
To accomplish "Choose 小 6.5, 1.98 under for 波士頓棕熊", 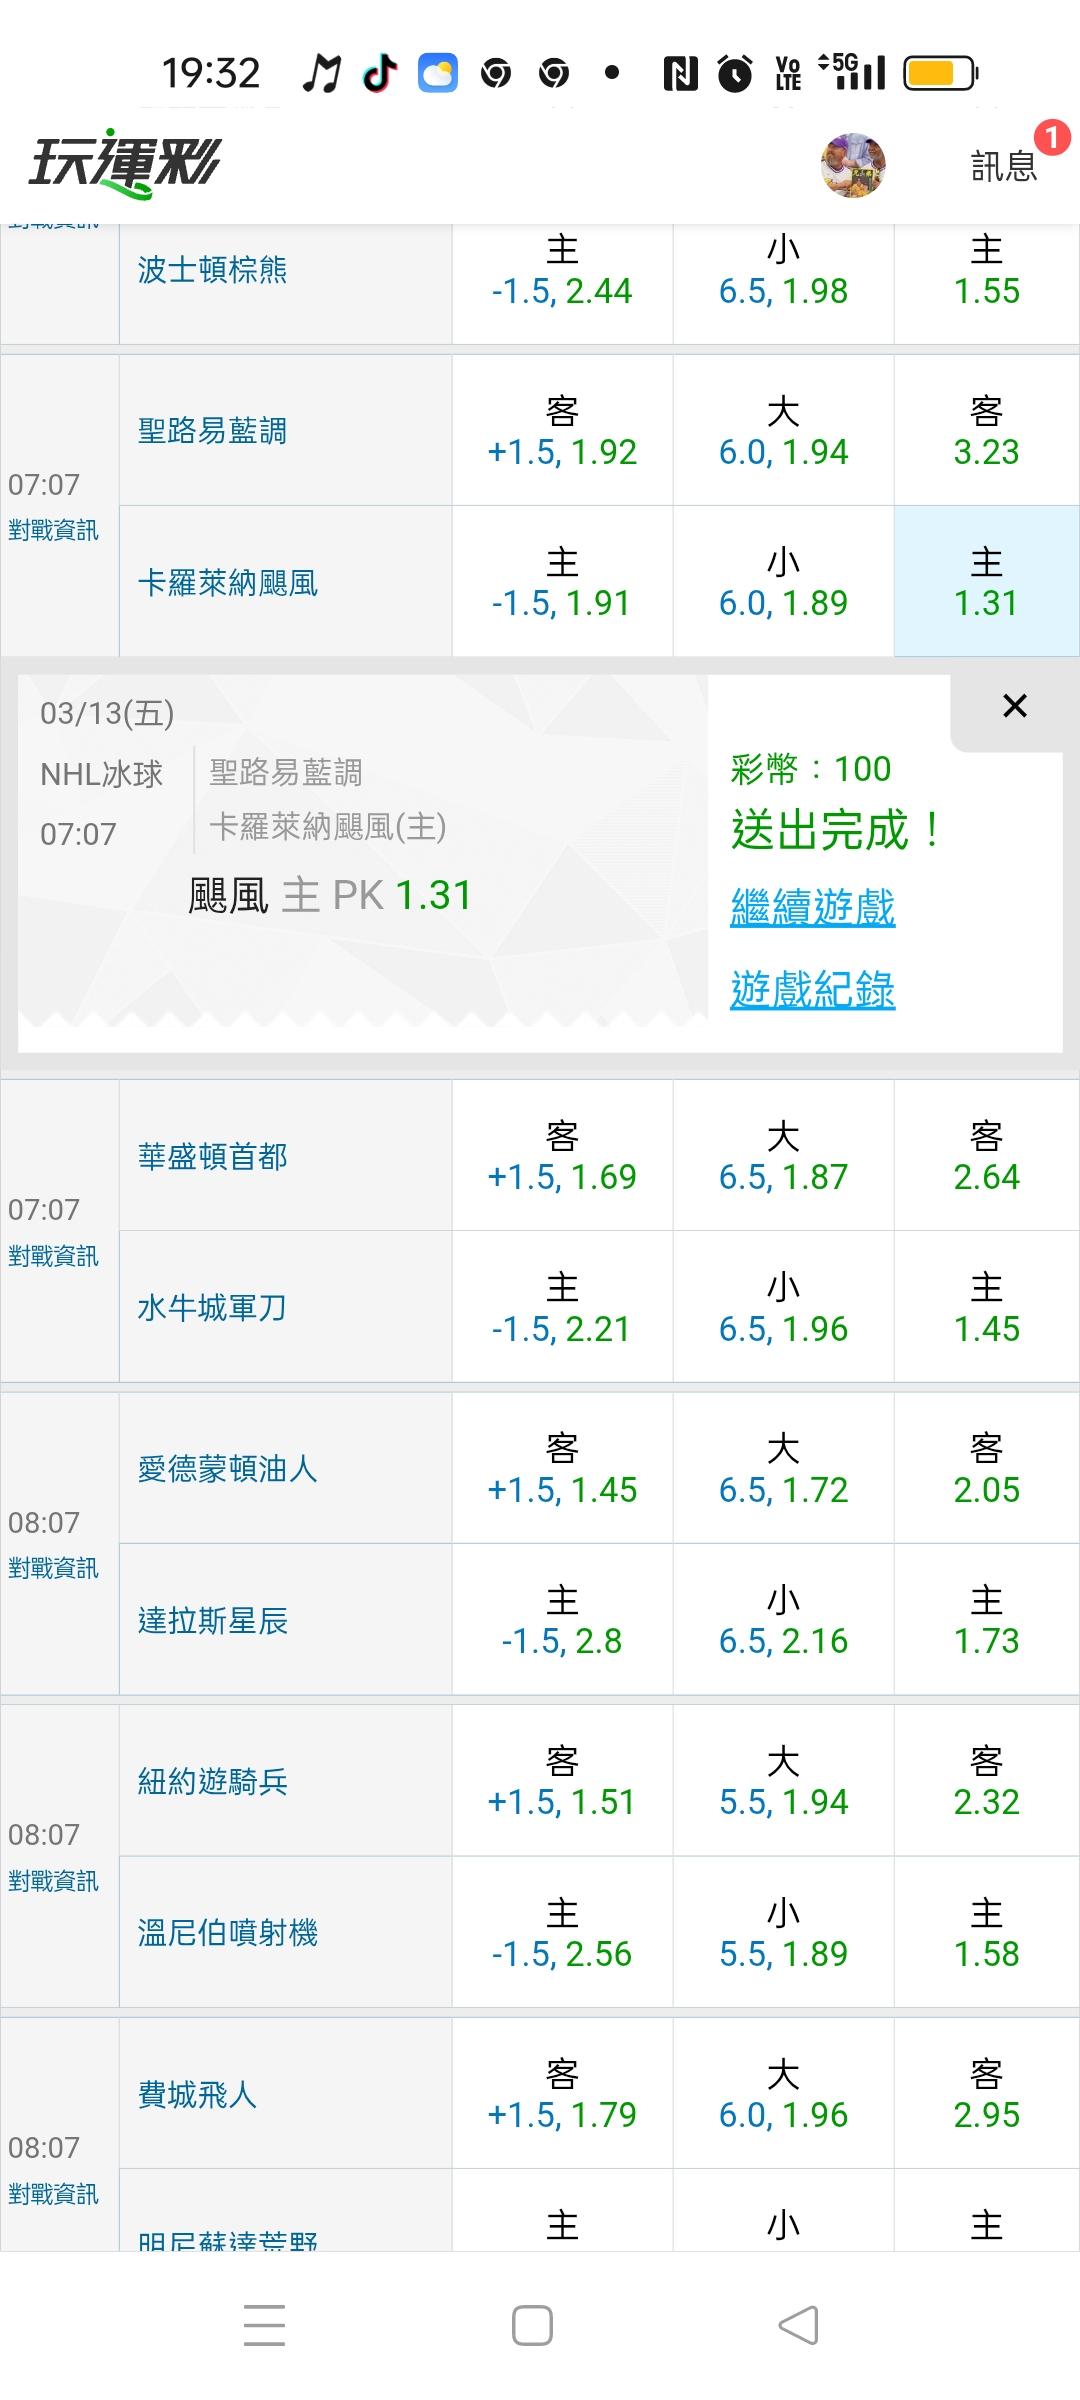I will coord(783,270).
